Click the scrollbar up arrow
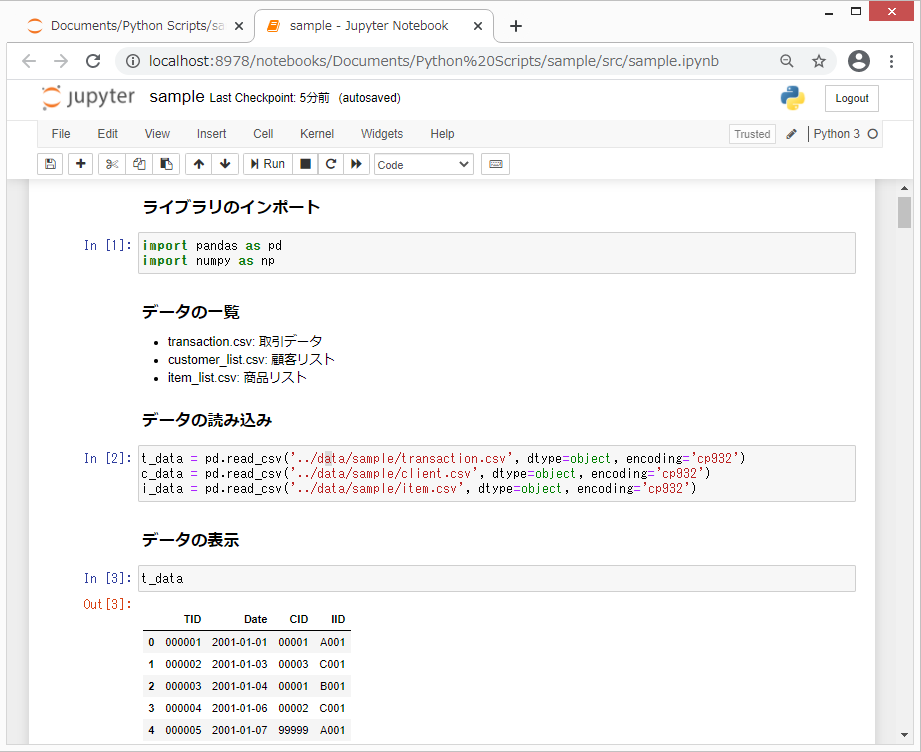Image resolution: width=921 pixels, height=752 pixels. click(x=904, y=188)
